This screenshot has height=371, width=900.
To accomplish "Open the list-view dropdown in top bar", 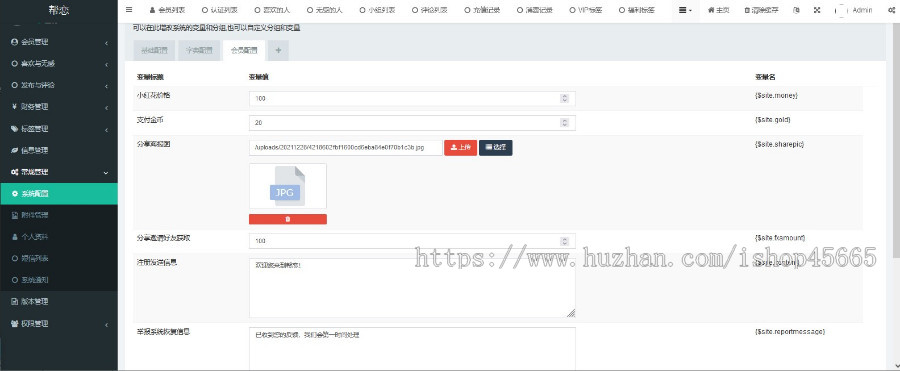I will (x=685, y=10).
